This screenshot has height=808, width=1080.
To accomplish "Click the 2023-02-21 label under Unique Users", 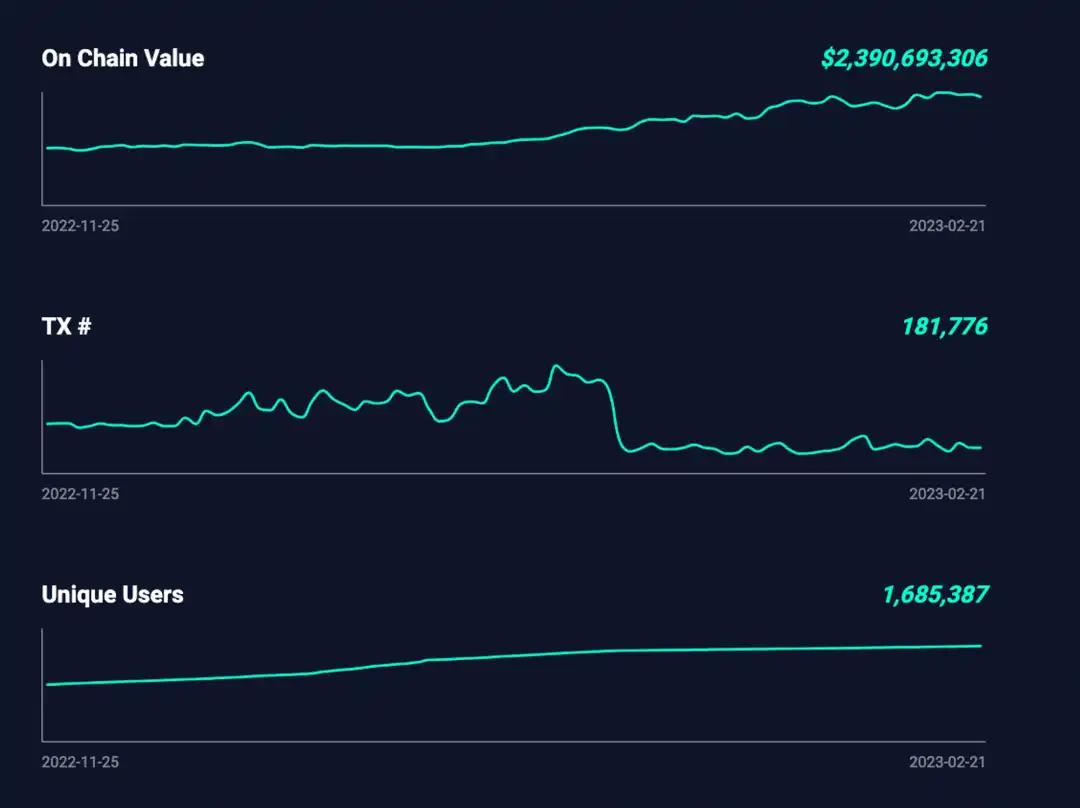I will tap(946, 762).
